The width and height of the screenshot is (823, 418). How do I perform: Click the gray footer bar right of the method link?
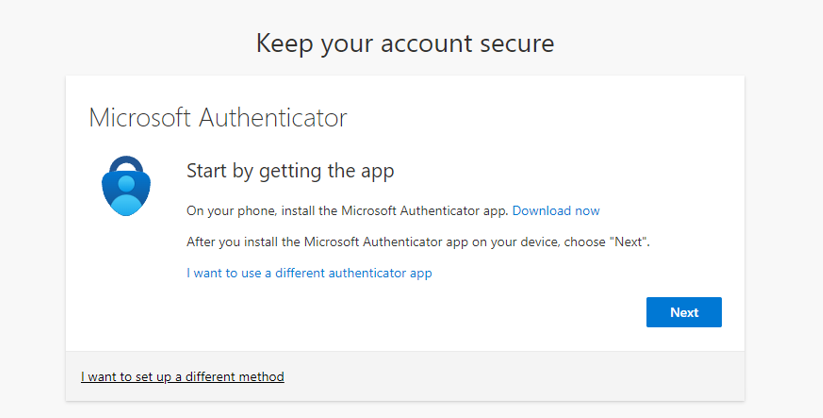pyautogui.click(x=520, y=377)
